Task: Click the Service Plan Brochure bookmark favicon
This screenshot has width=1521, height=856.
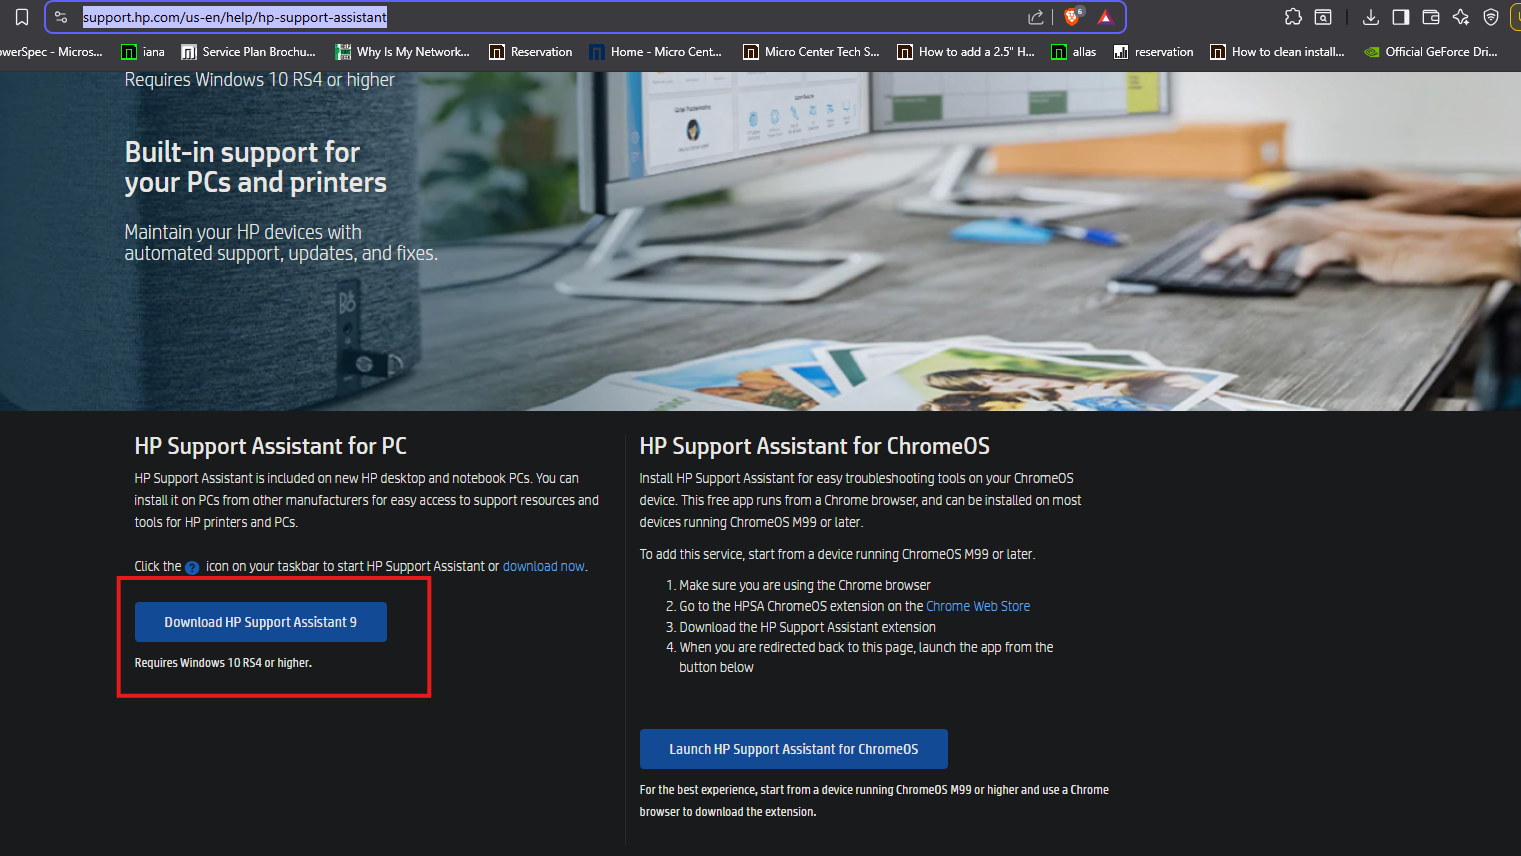Action: [x=188, y=52]
